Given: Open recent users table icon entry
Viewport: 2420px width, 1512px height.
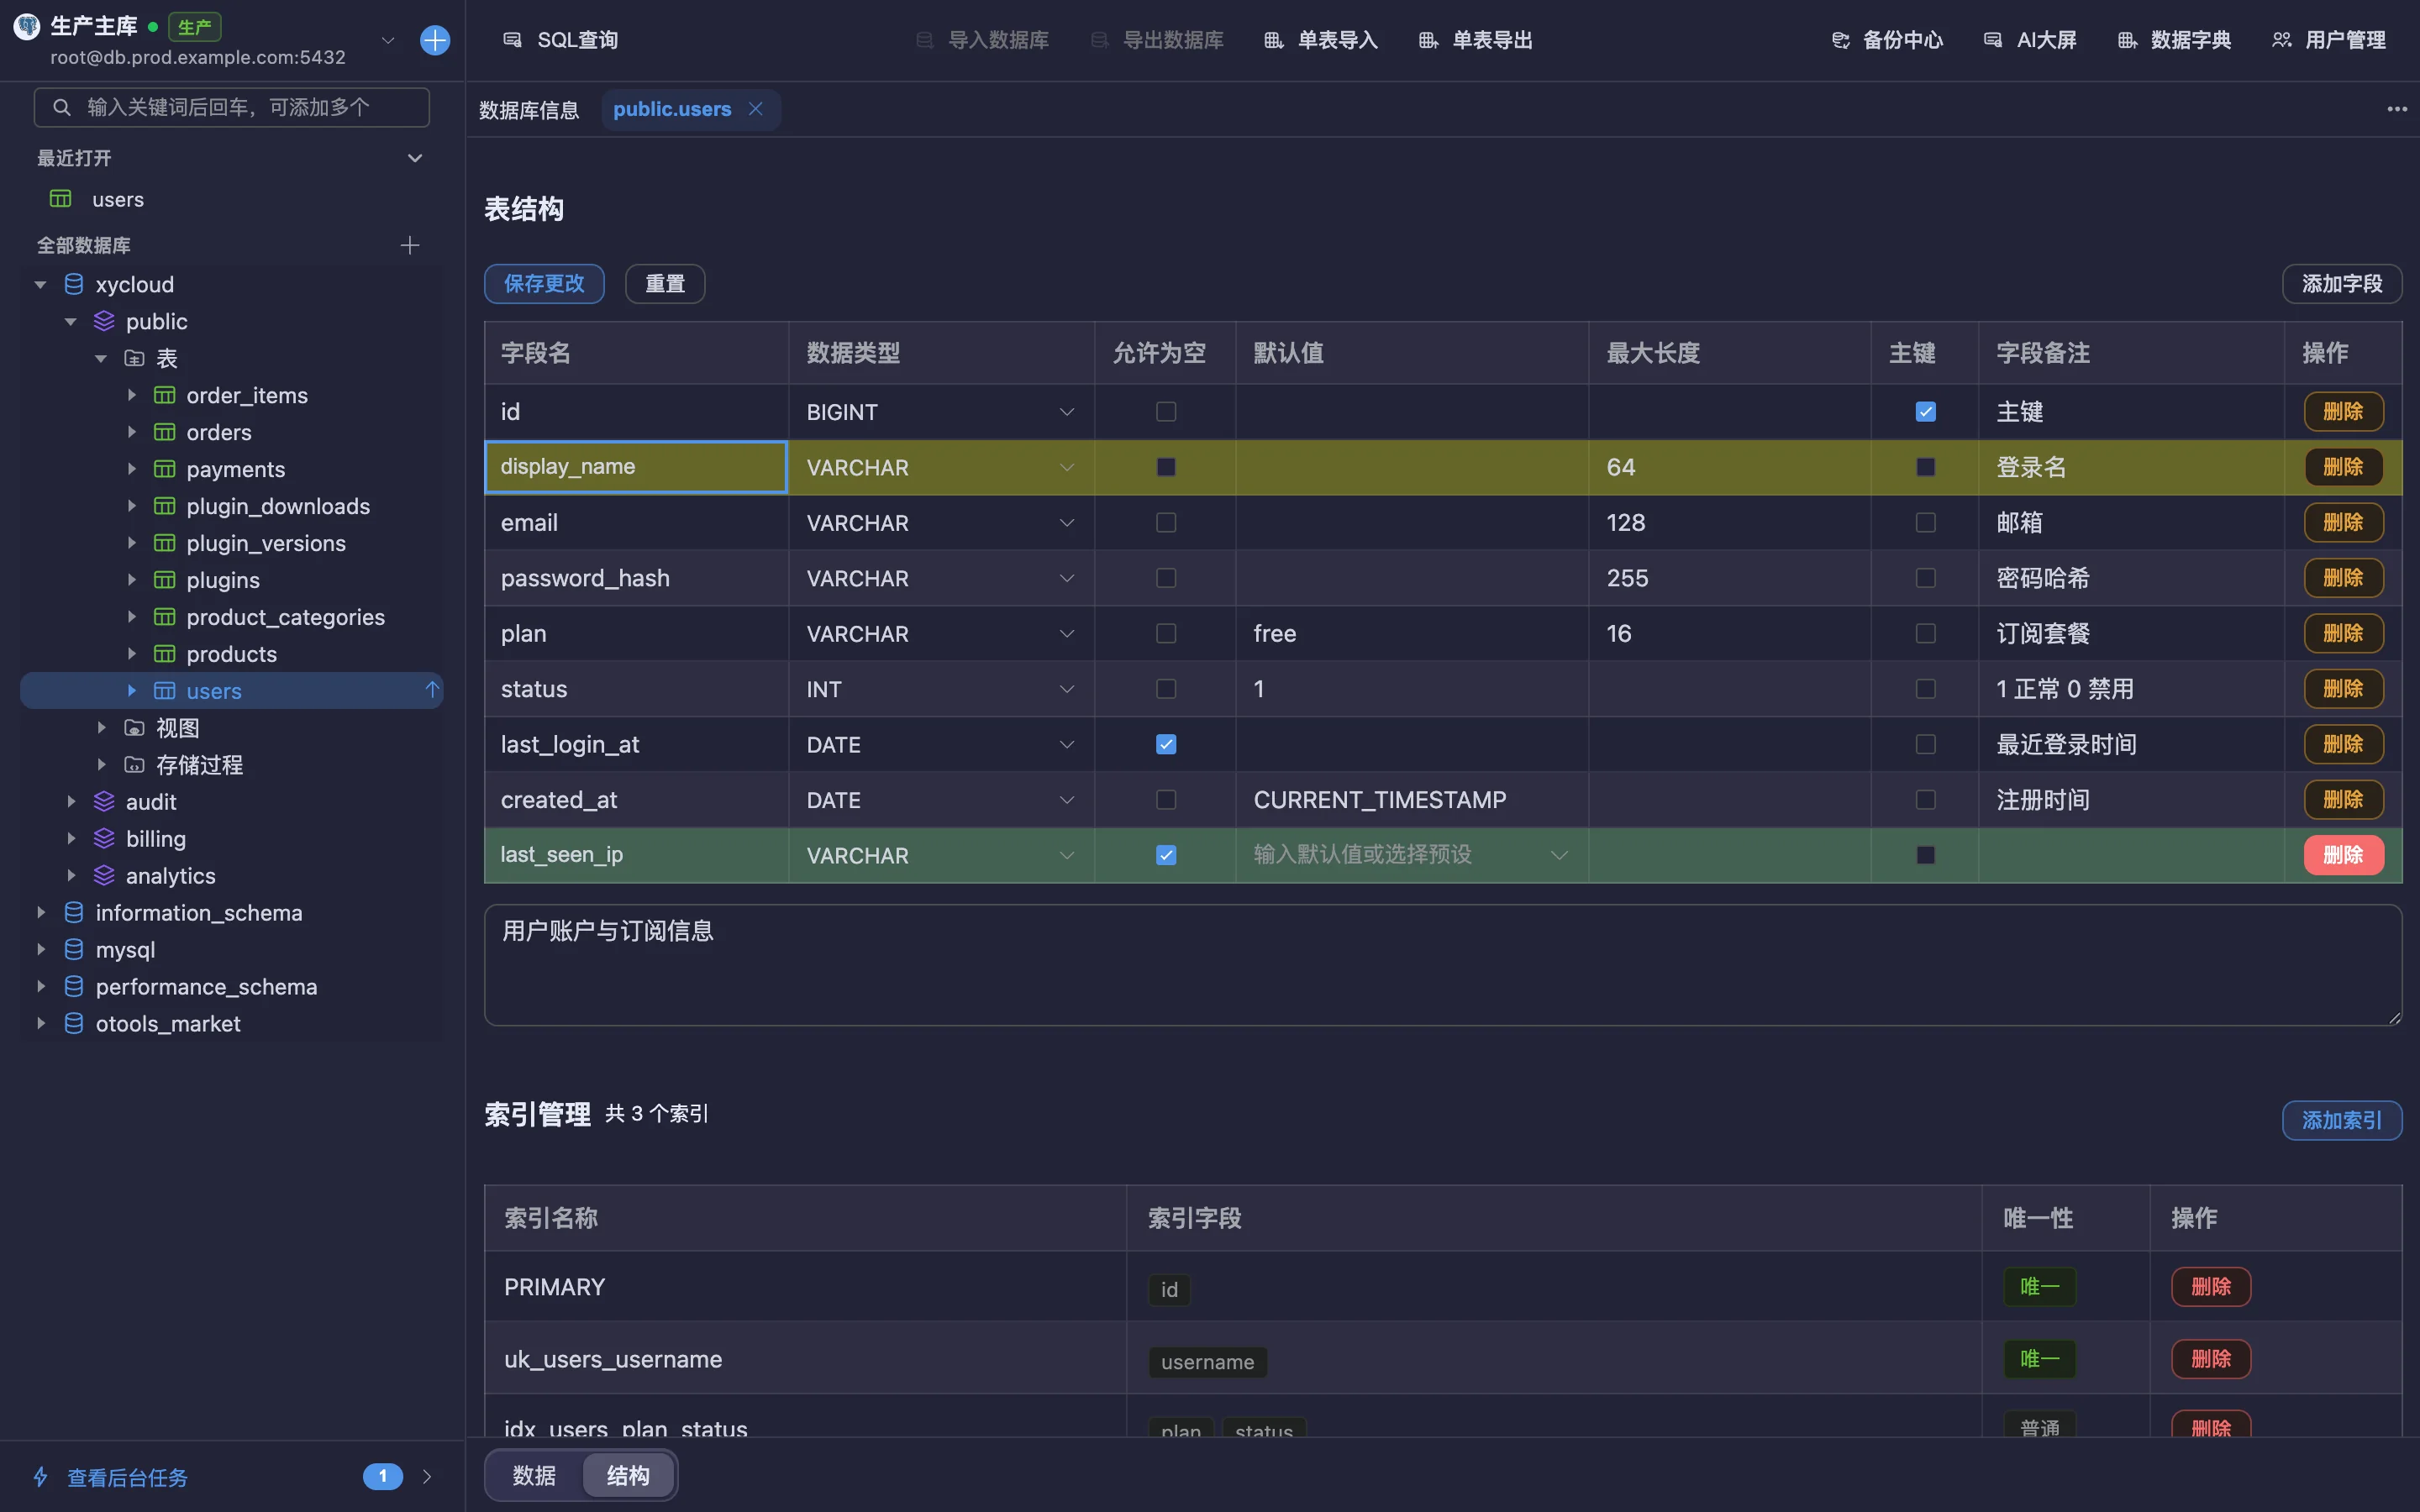Looking at the screenshot, I should point(61,199).
